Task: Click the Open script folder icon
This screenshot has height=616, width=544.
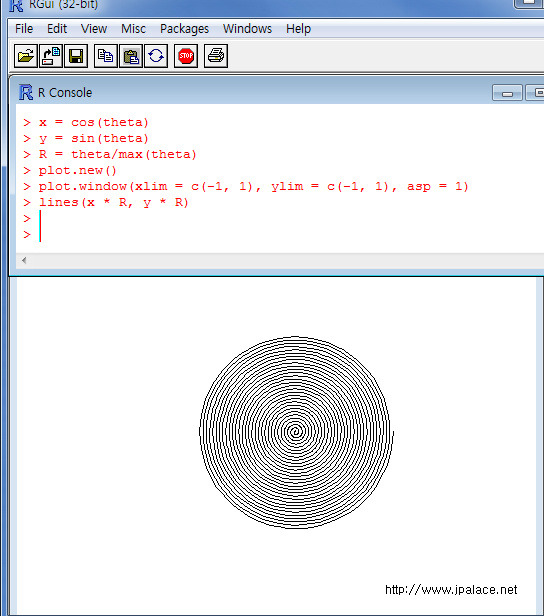Action: (26, 56)
